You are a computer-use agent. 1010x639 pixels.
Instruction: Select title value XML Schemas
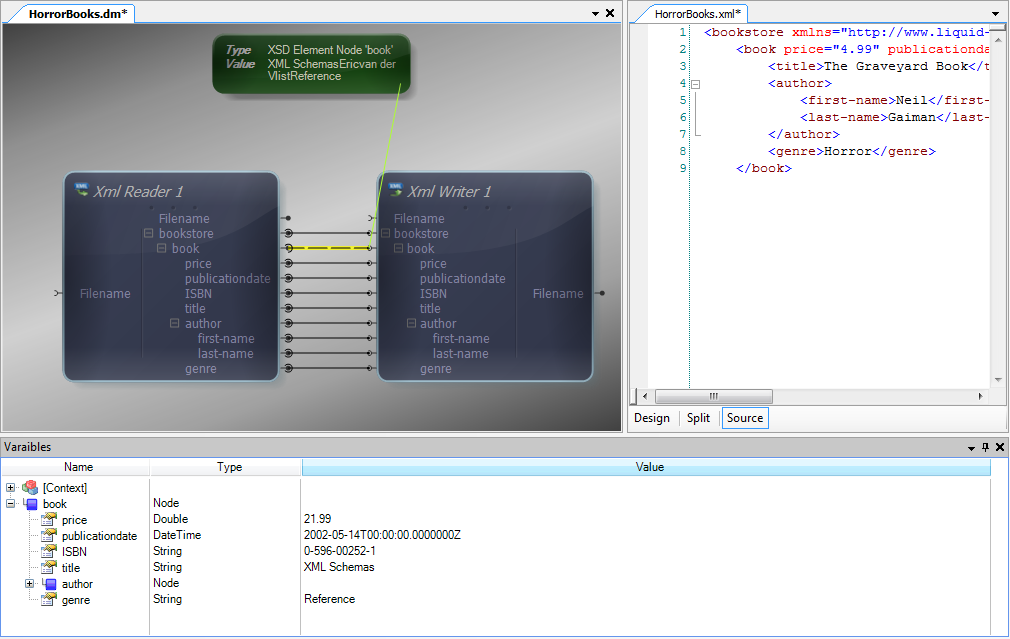coord(339,567)
